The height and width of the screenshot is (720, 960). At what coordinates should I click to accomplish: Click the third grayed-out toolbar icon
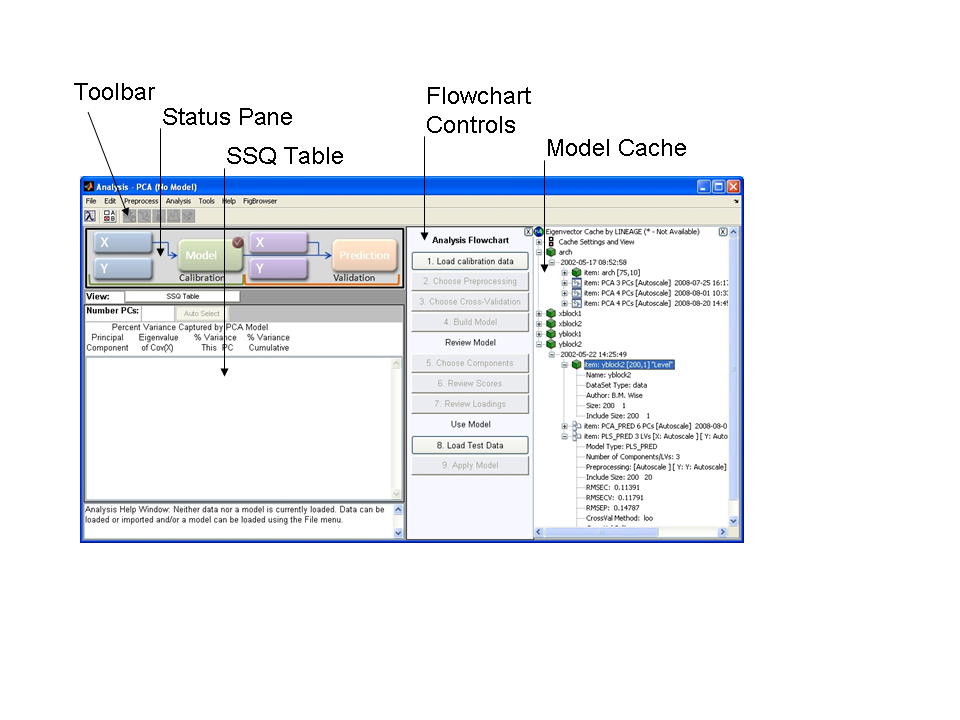[159, 216]
